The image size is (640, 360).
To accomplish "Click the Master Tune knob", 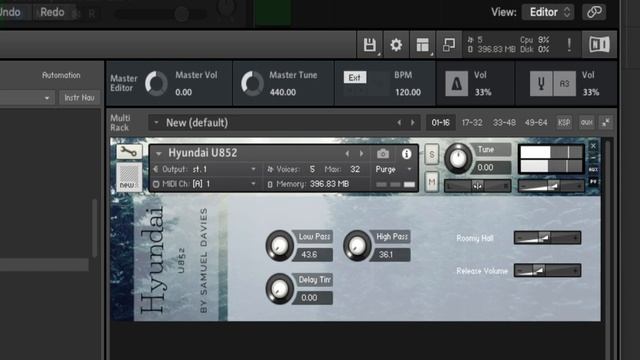I will pyautogui.click(x=252, y=83).
